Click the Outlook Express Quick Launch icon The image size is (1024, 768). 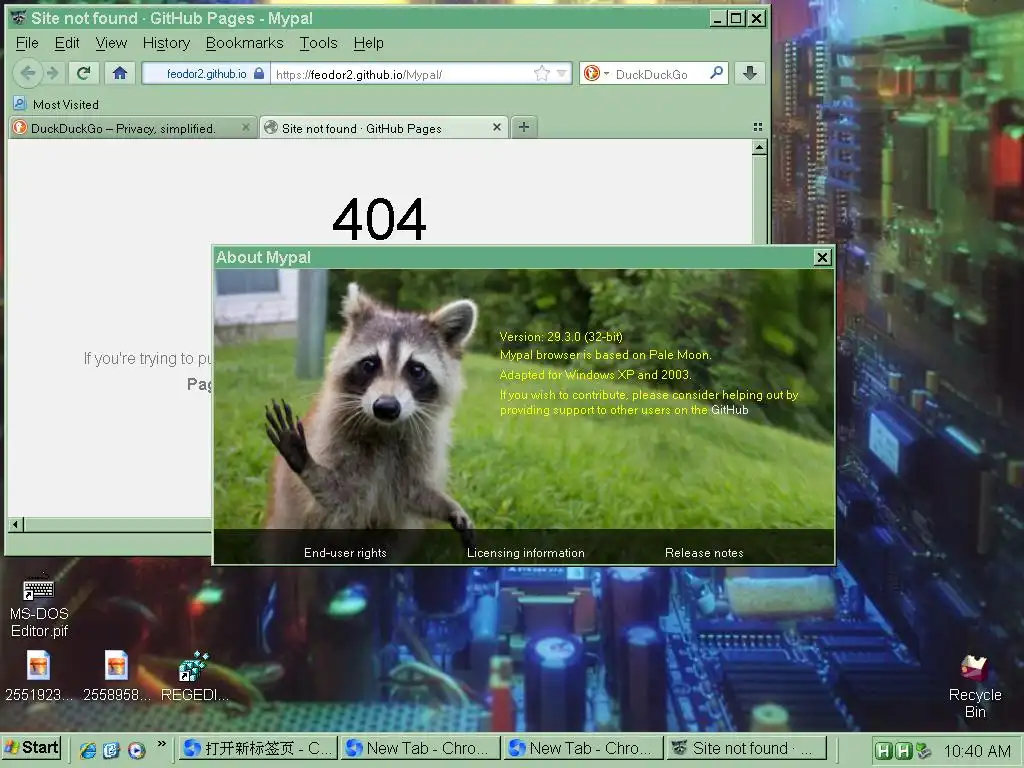pyautogui.click(x=112, y=750)
